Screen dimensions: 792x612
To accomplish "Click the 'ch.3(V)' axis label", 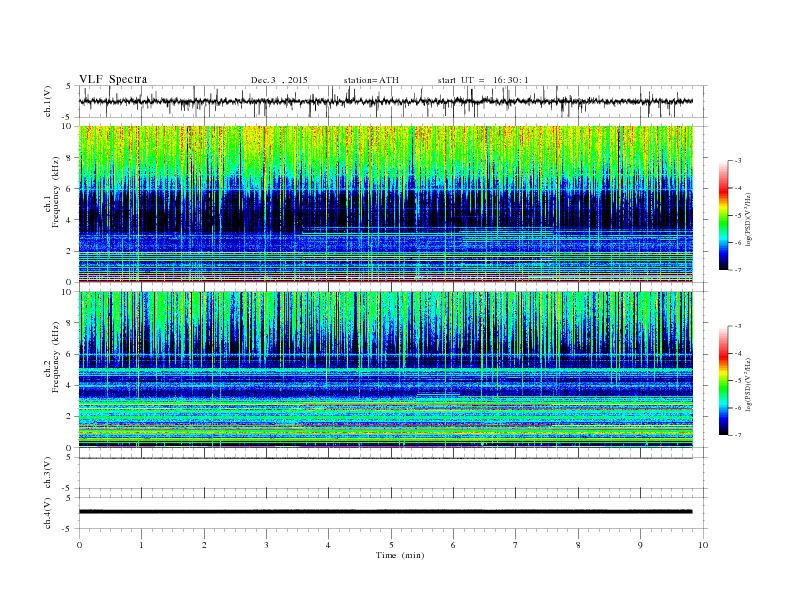I will [x=48, y=472].
